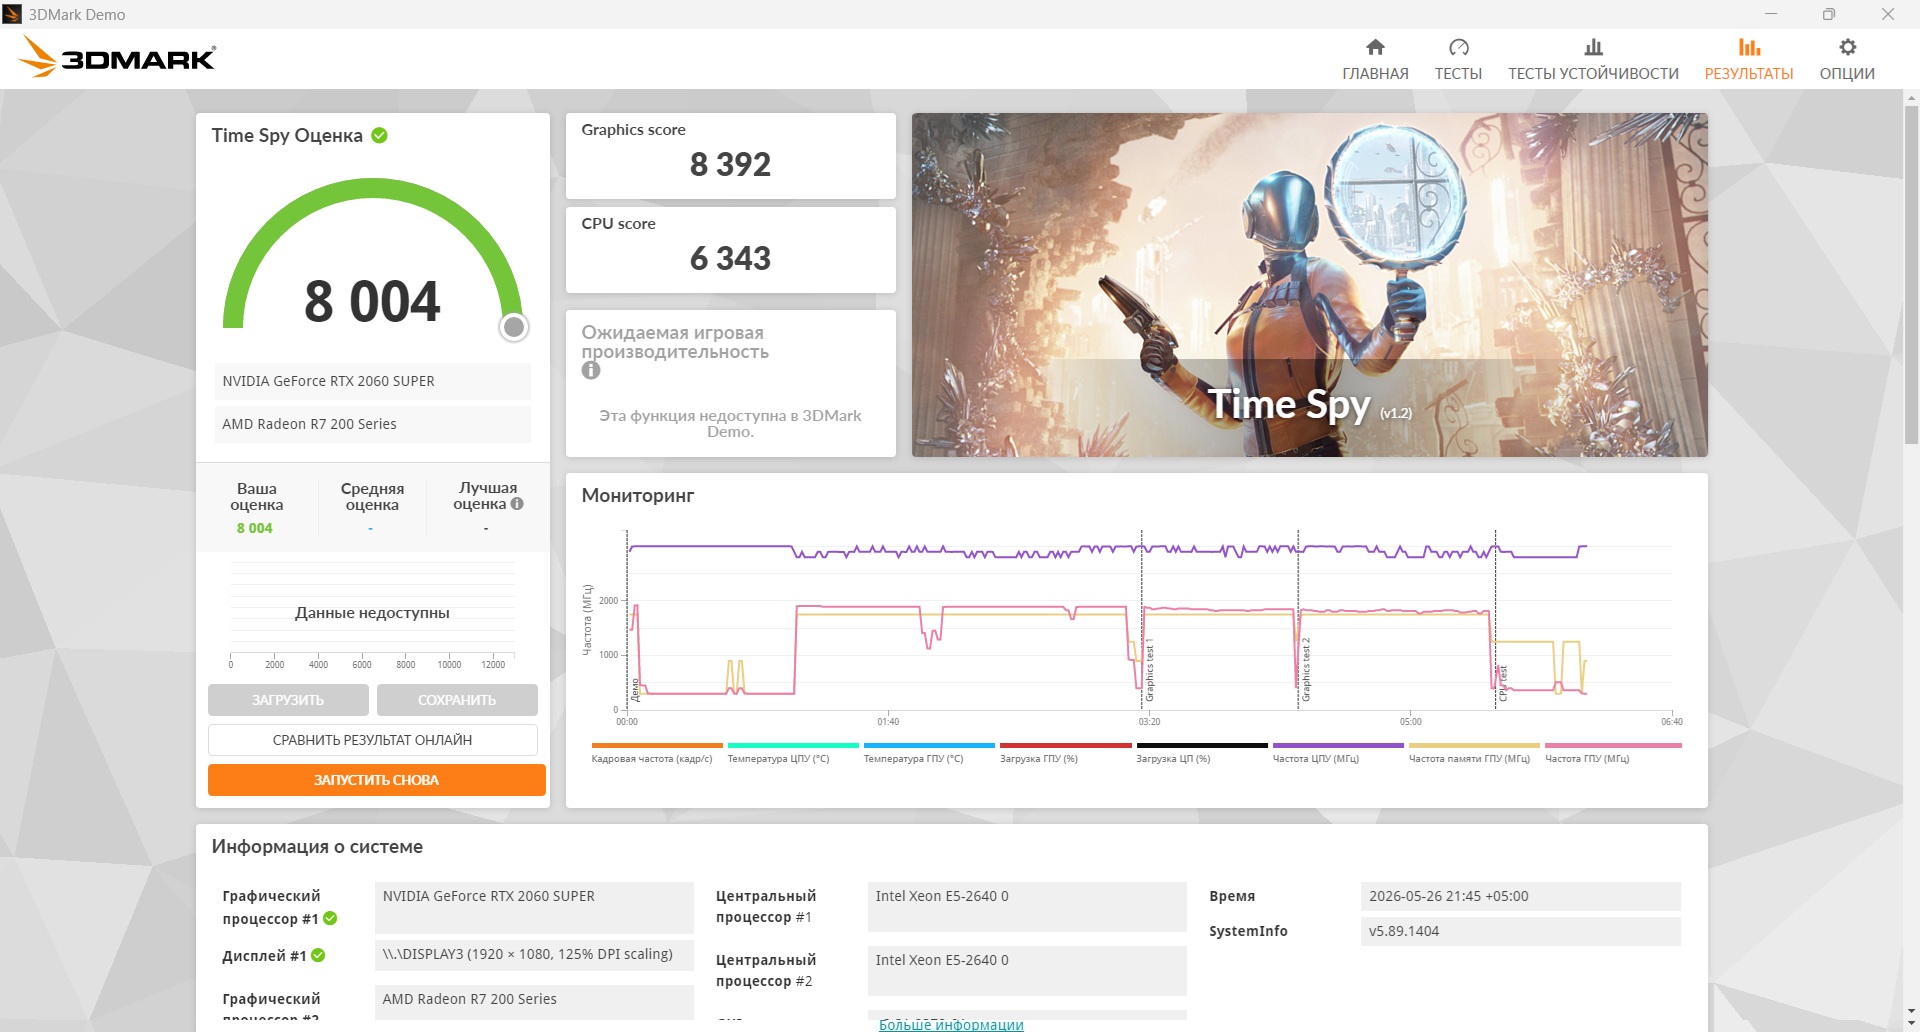Click the Graphics score value 8 392
The image size is (1920, 1032).
pyautogui.click(x=730, y=164)
